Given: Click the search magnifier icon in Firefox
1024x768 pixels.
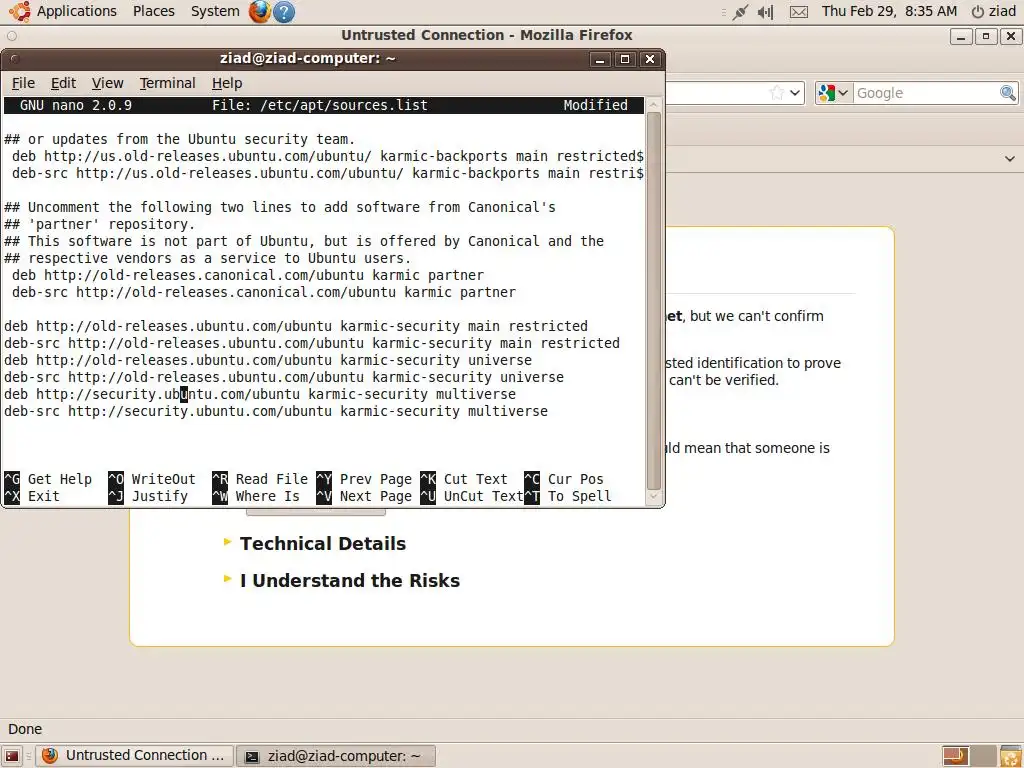Looking at the screenshot, I should 1008,93.
